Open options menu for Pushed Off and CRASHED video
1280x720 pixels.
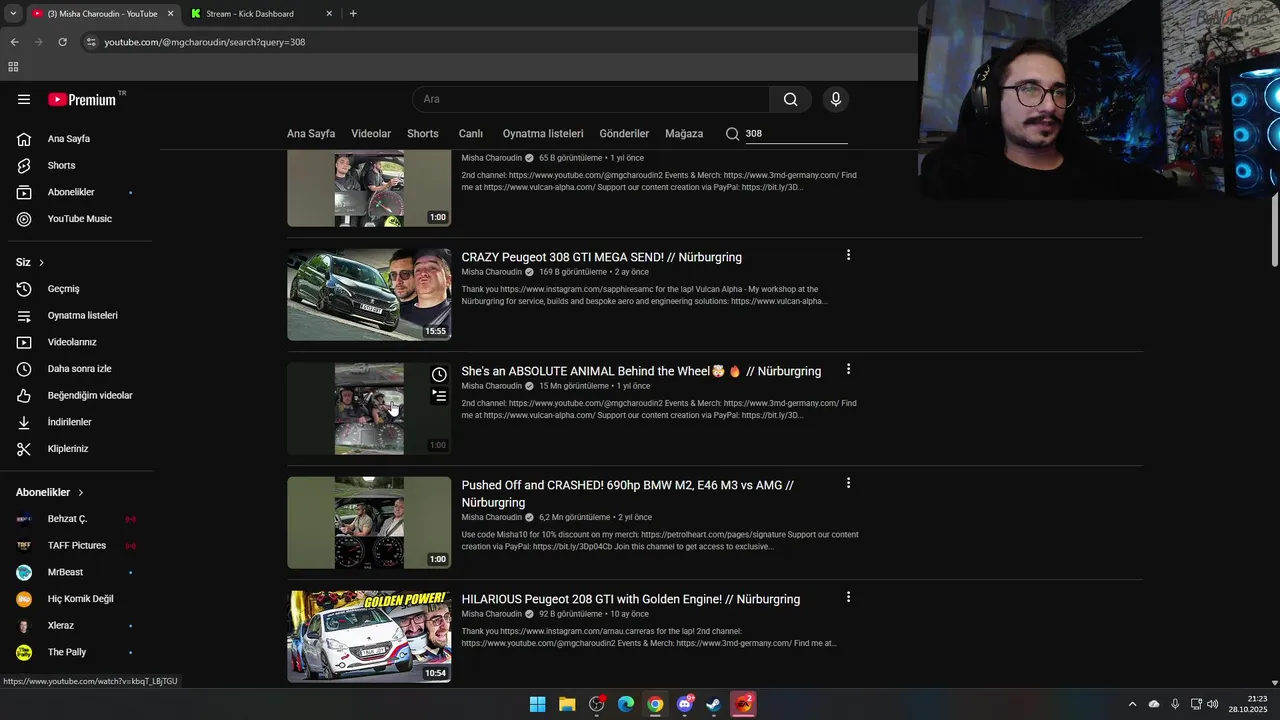point(848,483)
